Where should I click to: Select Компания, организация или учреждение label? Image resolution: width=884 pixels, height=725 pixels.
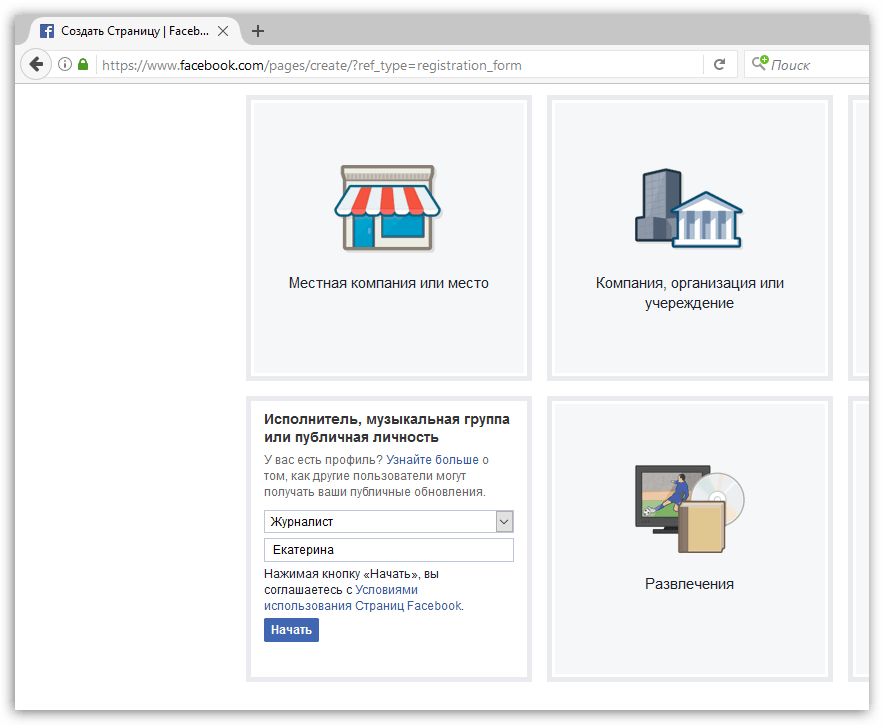689,293
